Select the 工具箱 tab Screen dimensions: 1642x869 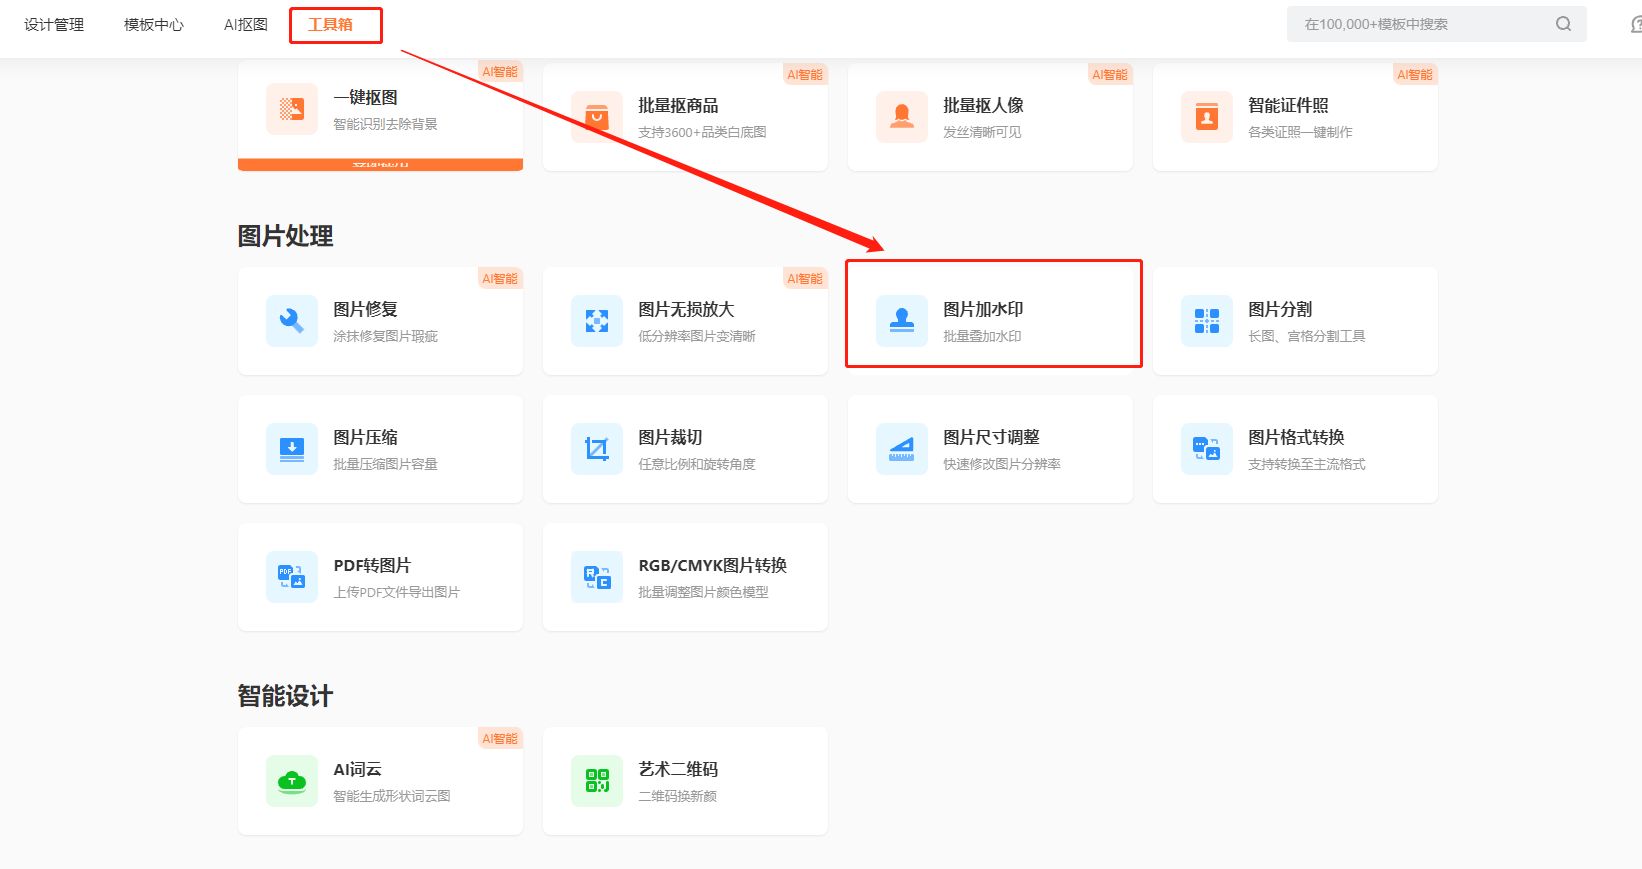click(x=331, y=25)
